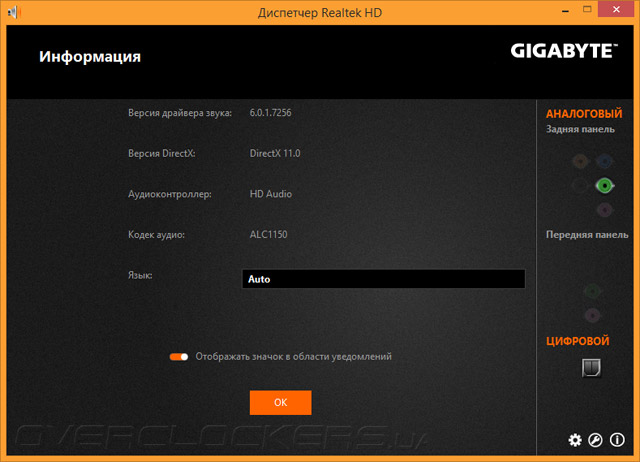Toggle notification area icon display switch

179,357
